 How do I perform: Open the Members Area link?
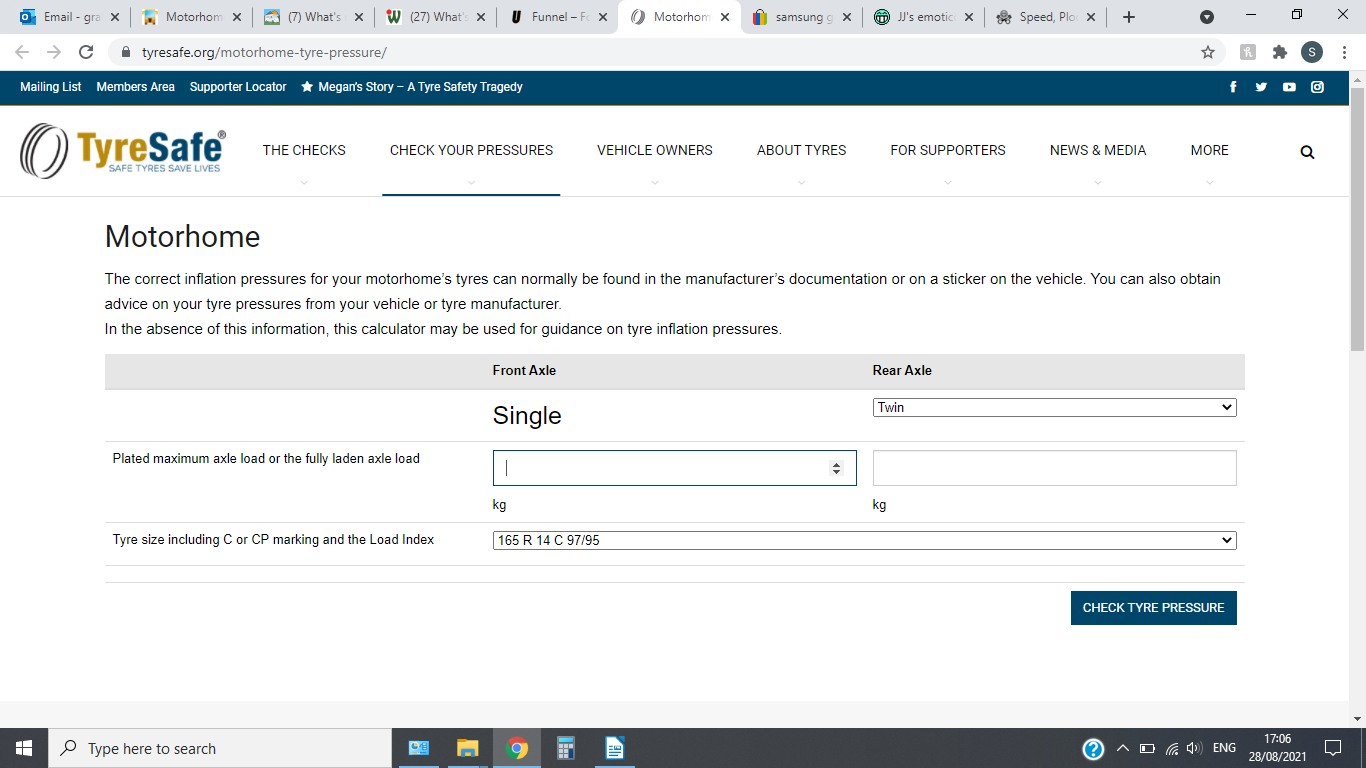coord(135,87)
